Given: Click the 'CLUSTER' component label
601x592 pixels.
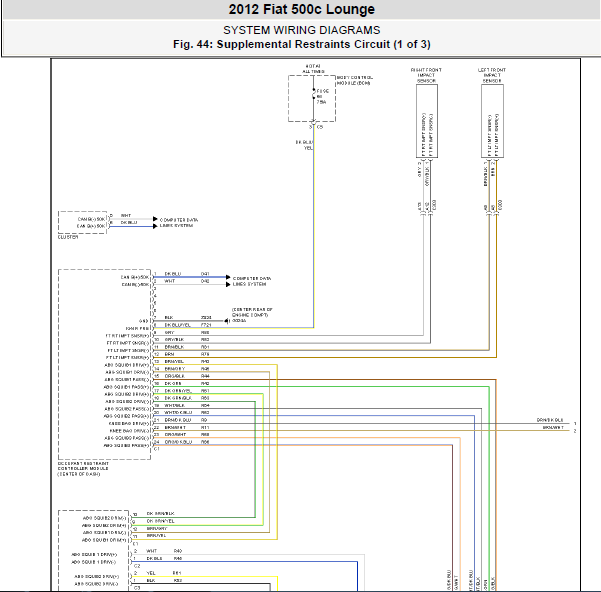Looking at the screenshot, I should 68,237.
